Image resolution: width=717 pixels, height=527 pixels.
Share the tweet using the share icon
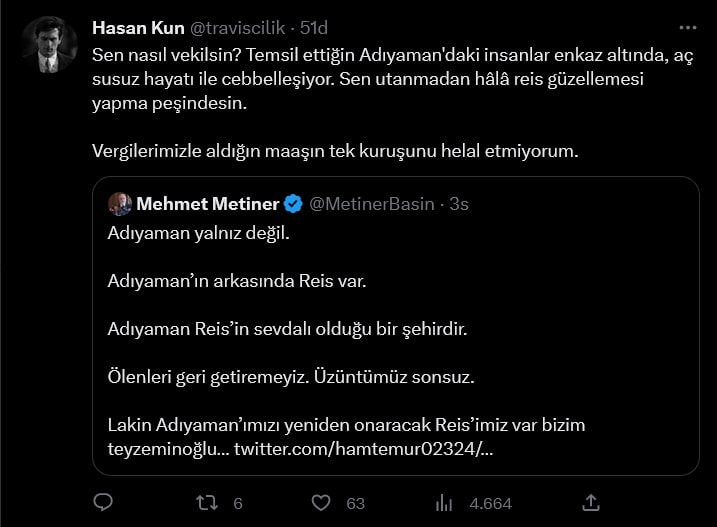[590, 503]
